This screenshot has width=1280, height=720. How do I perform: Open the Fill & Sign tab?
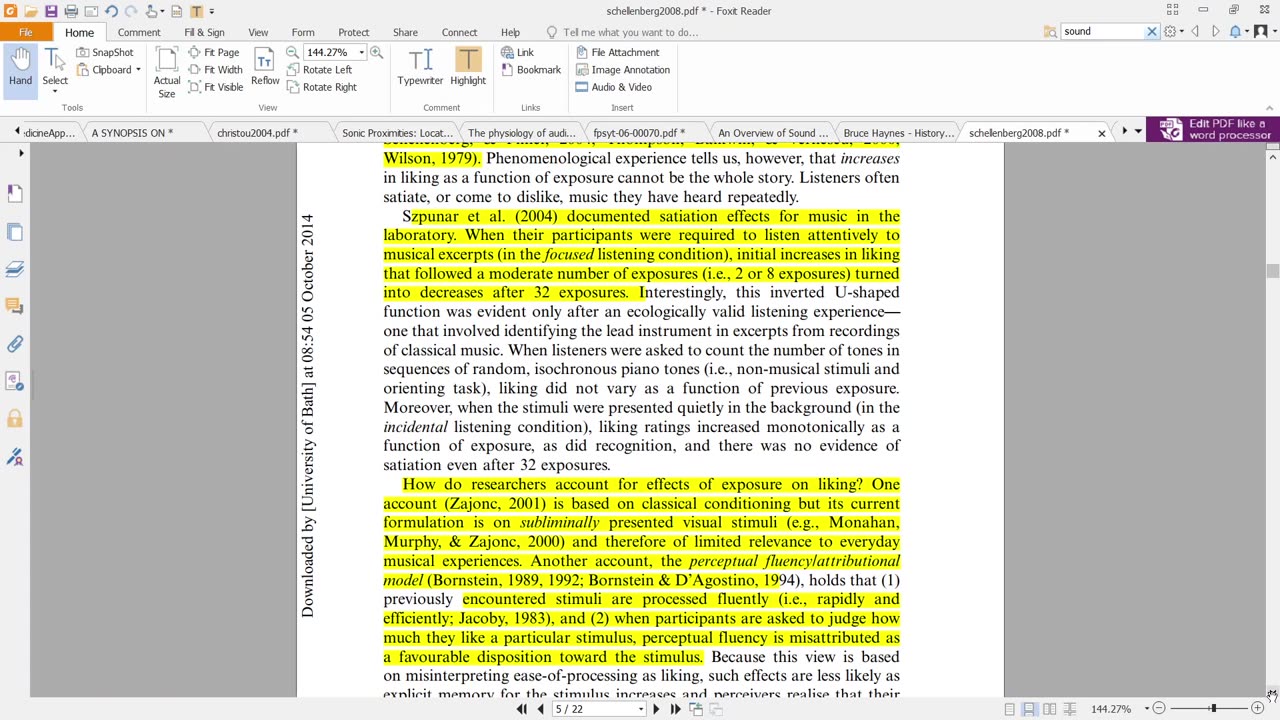pyautogui.click(x=204, y=32)
